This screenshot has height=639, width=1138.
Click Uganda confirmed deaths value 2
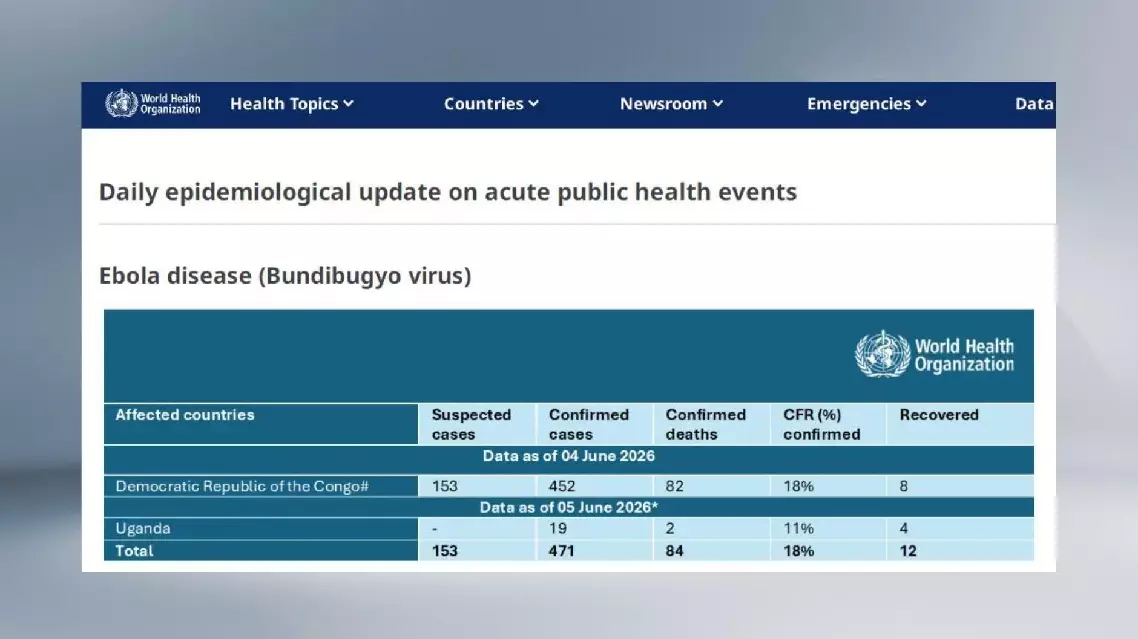pyautogui.click(x=670, y=529)
